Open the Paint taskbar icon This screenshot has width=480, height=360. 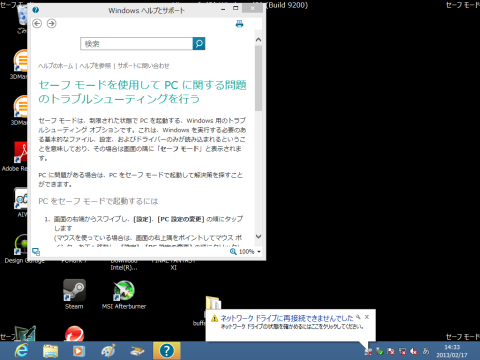coord(108,351)
